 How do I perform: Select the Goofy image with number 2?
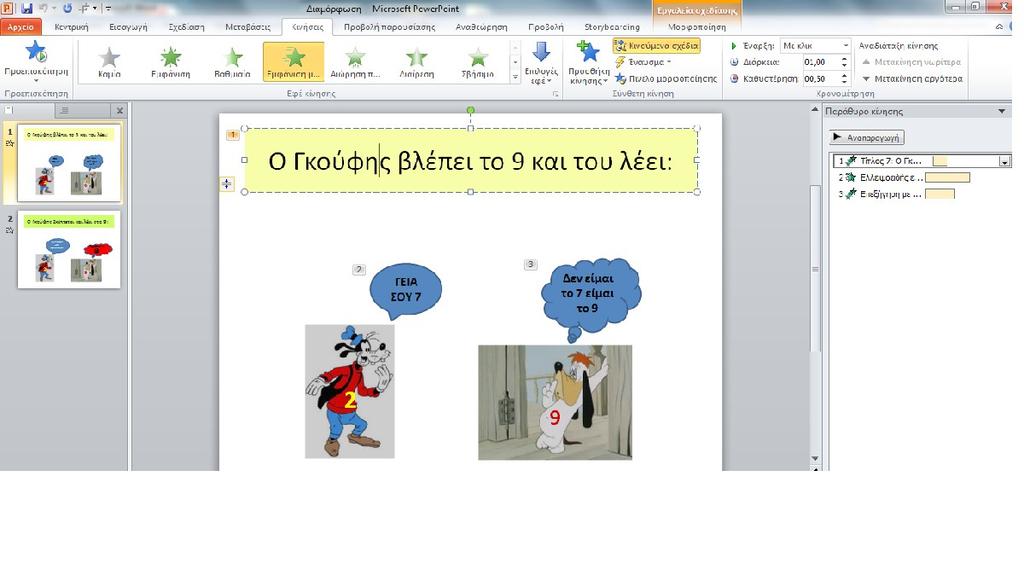[350, 391]
